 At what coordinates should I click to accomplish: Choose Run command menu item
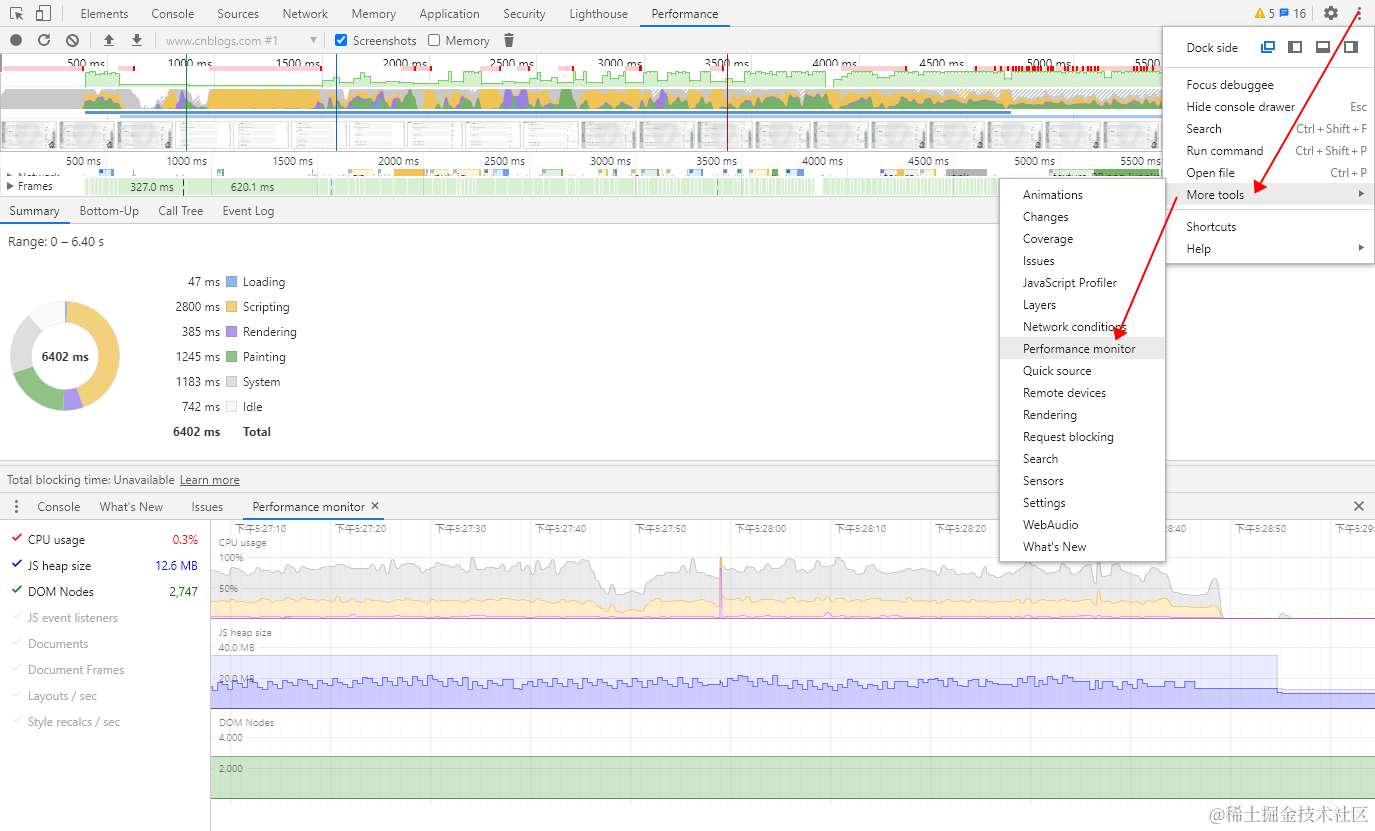[1270, 151]
